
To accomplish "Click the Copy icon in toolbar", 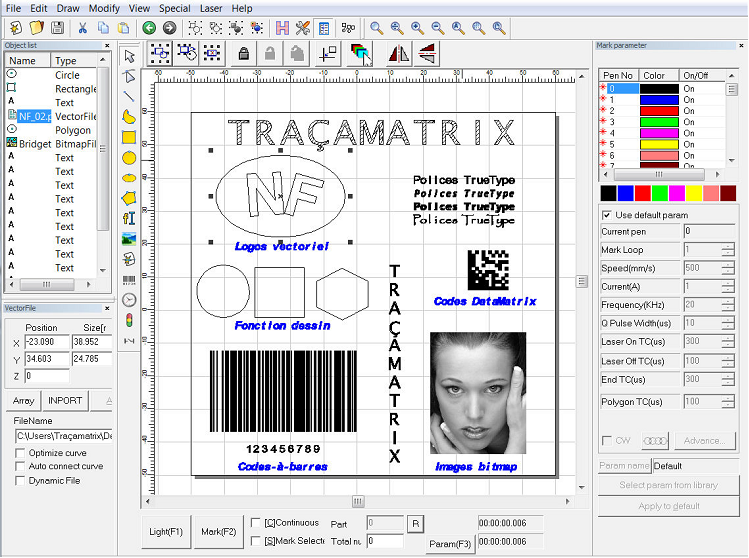I will tap(103, 28).
